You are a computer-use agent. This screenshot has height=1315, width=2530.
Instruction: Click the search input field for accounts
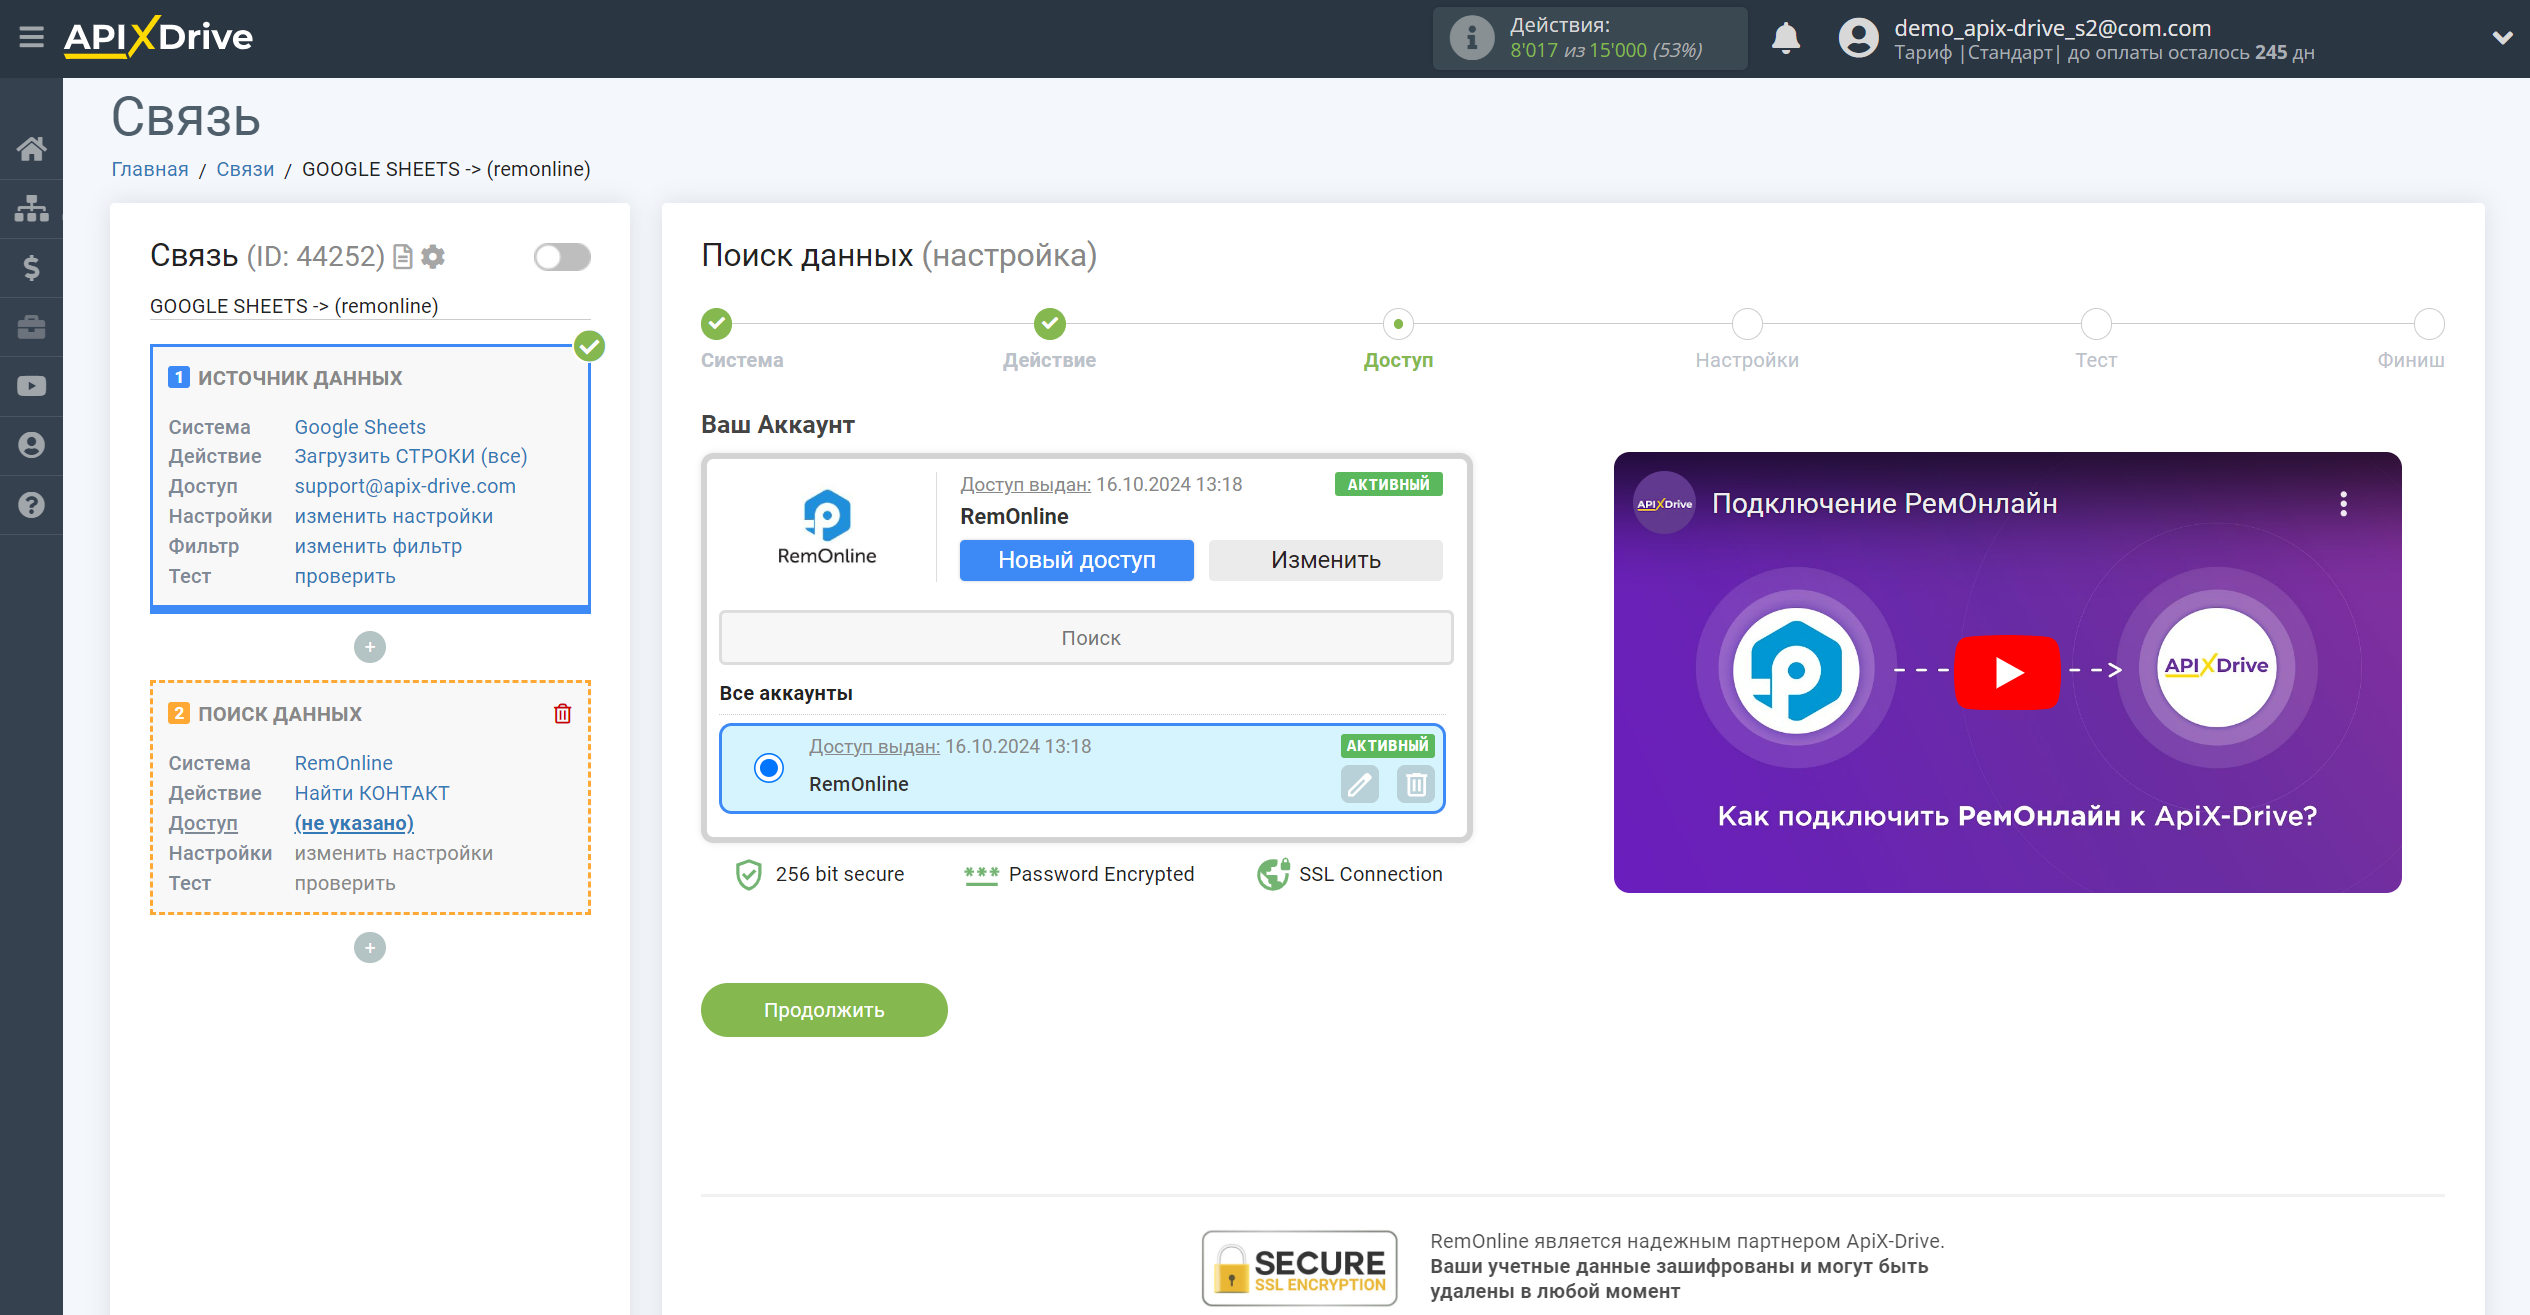click(1088, 637)
